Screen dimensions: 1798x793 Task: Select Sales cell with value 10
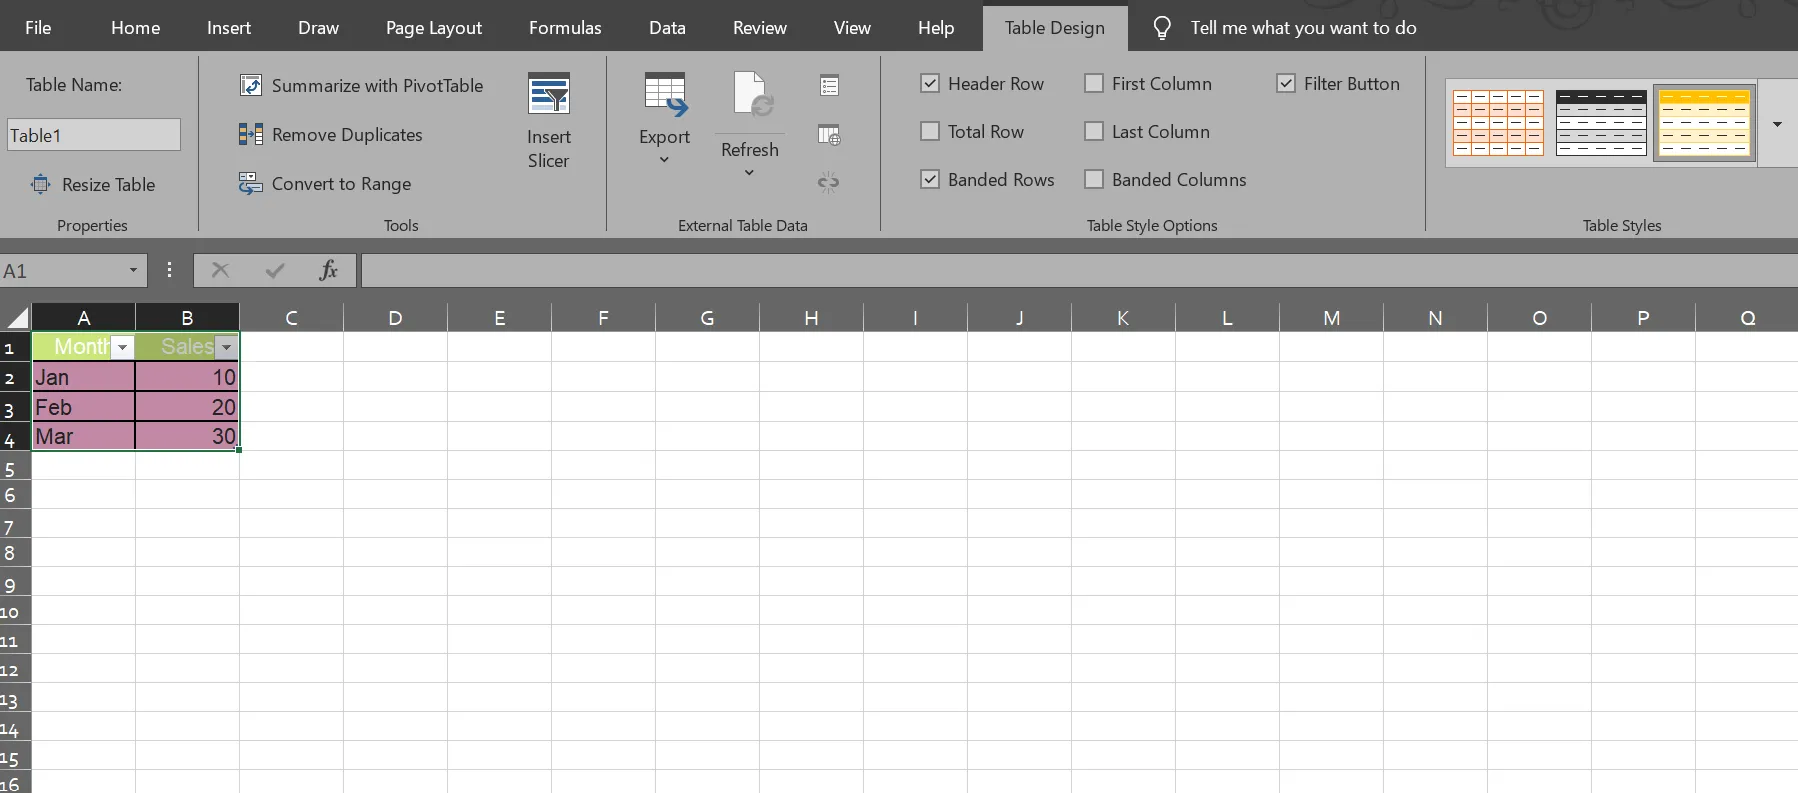point(187,377)
